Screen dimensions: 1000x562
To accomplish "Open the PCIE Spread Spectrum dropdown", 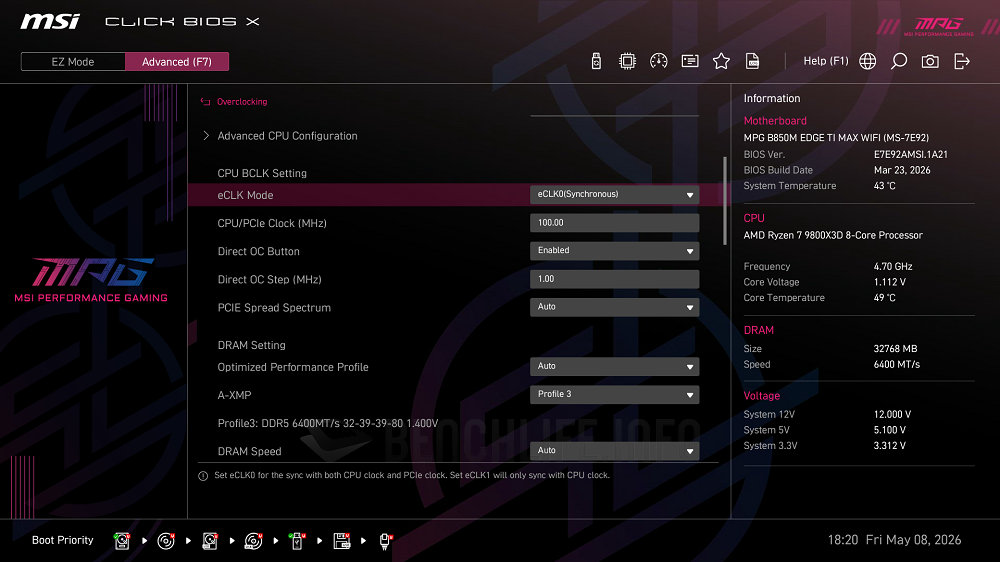I will click(614, 307).
